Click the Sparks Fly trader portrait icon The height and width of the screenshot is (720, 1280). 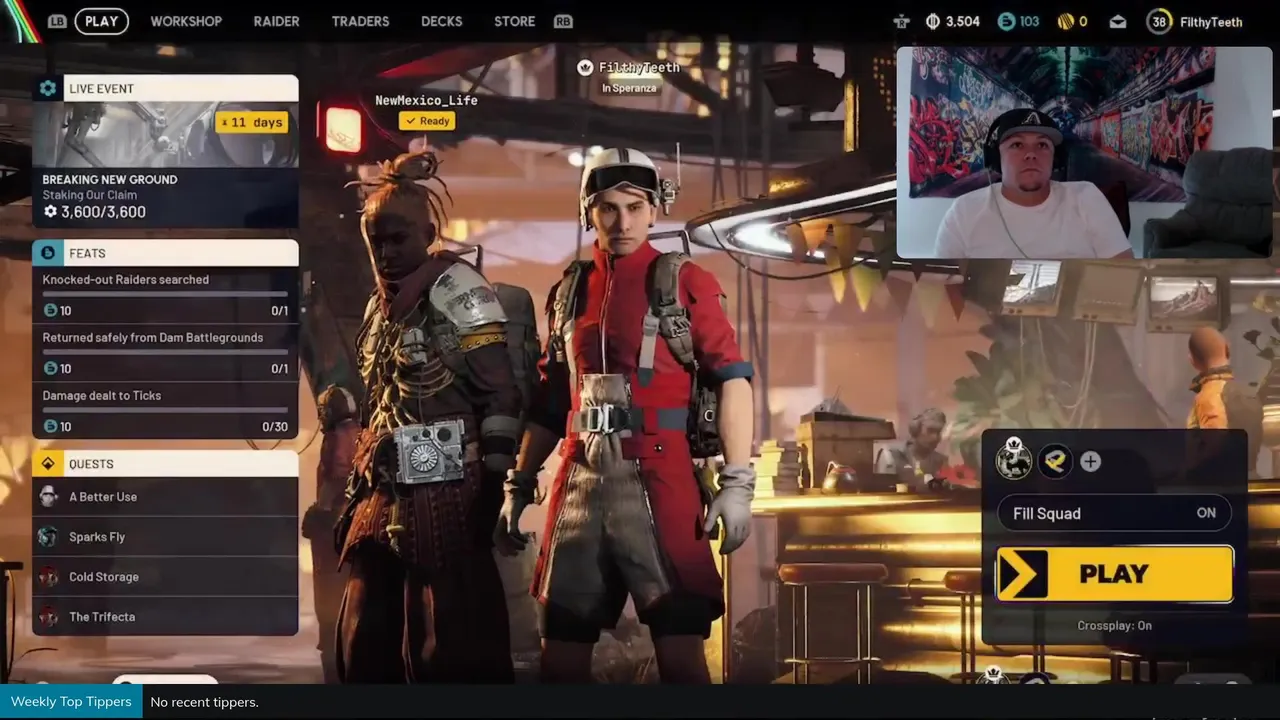coord(48,537)
